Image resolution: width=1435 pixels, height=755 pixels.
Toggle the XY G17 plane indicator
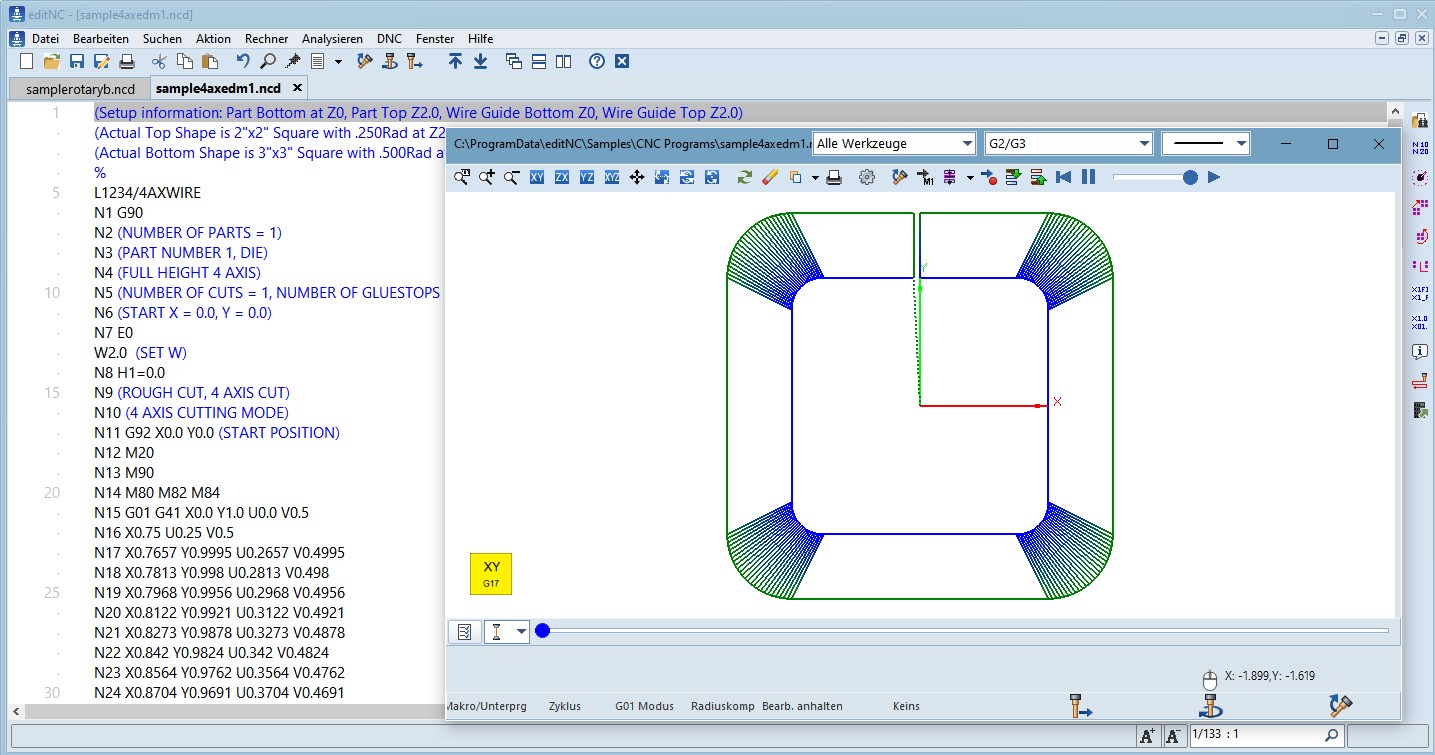coord(490,573)
